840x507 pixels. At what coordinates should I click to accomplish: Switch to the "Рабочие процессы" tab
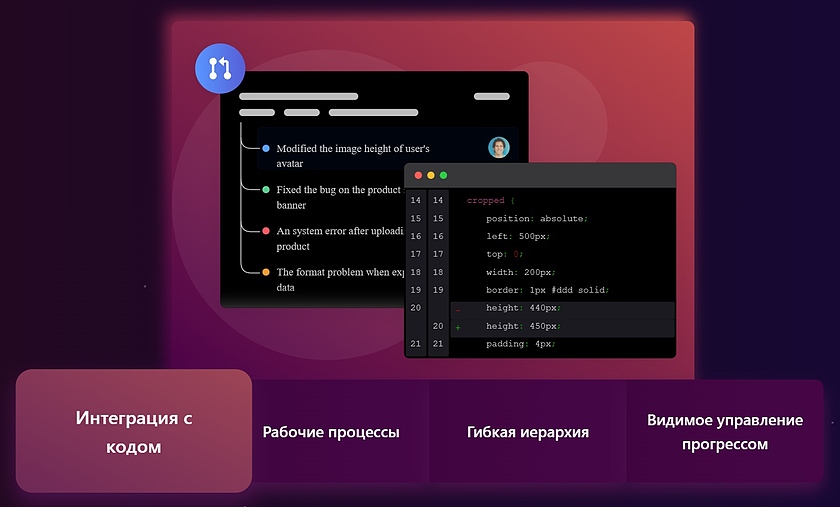pyautogui.click(x=331, y=432)
